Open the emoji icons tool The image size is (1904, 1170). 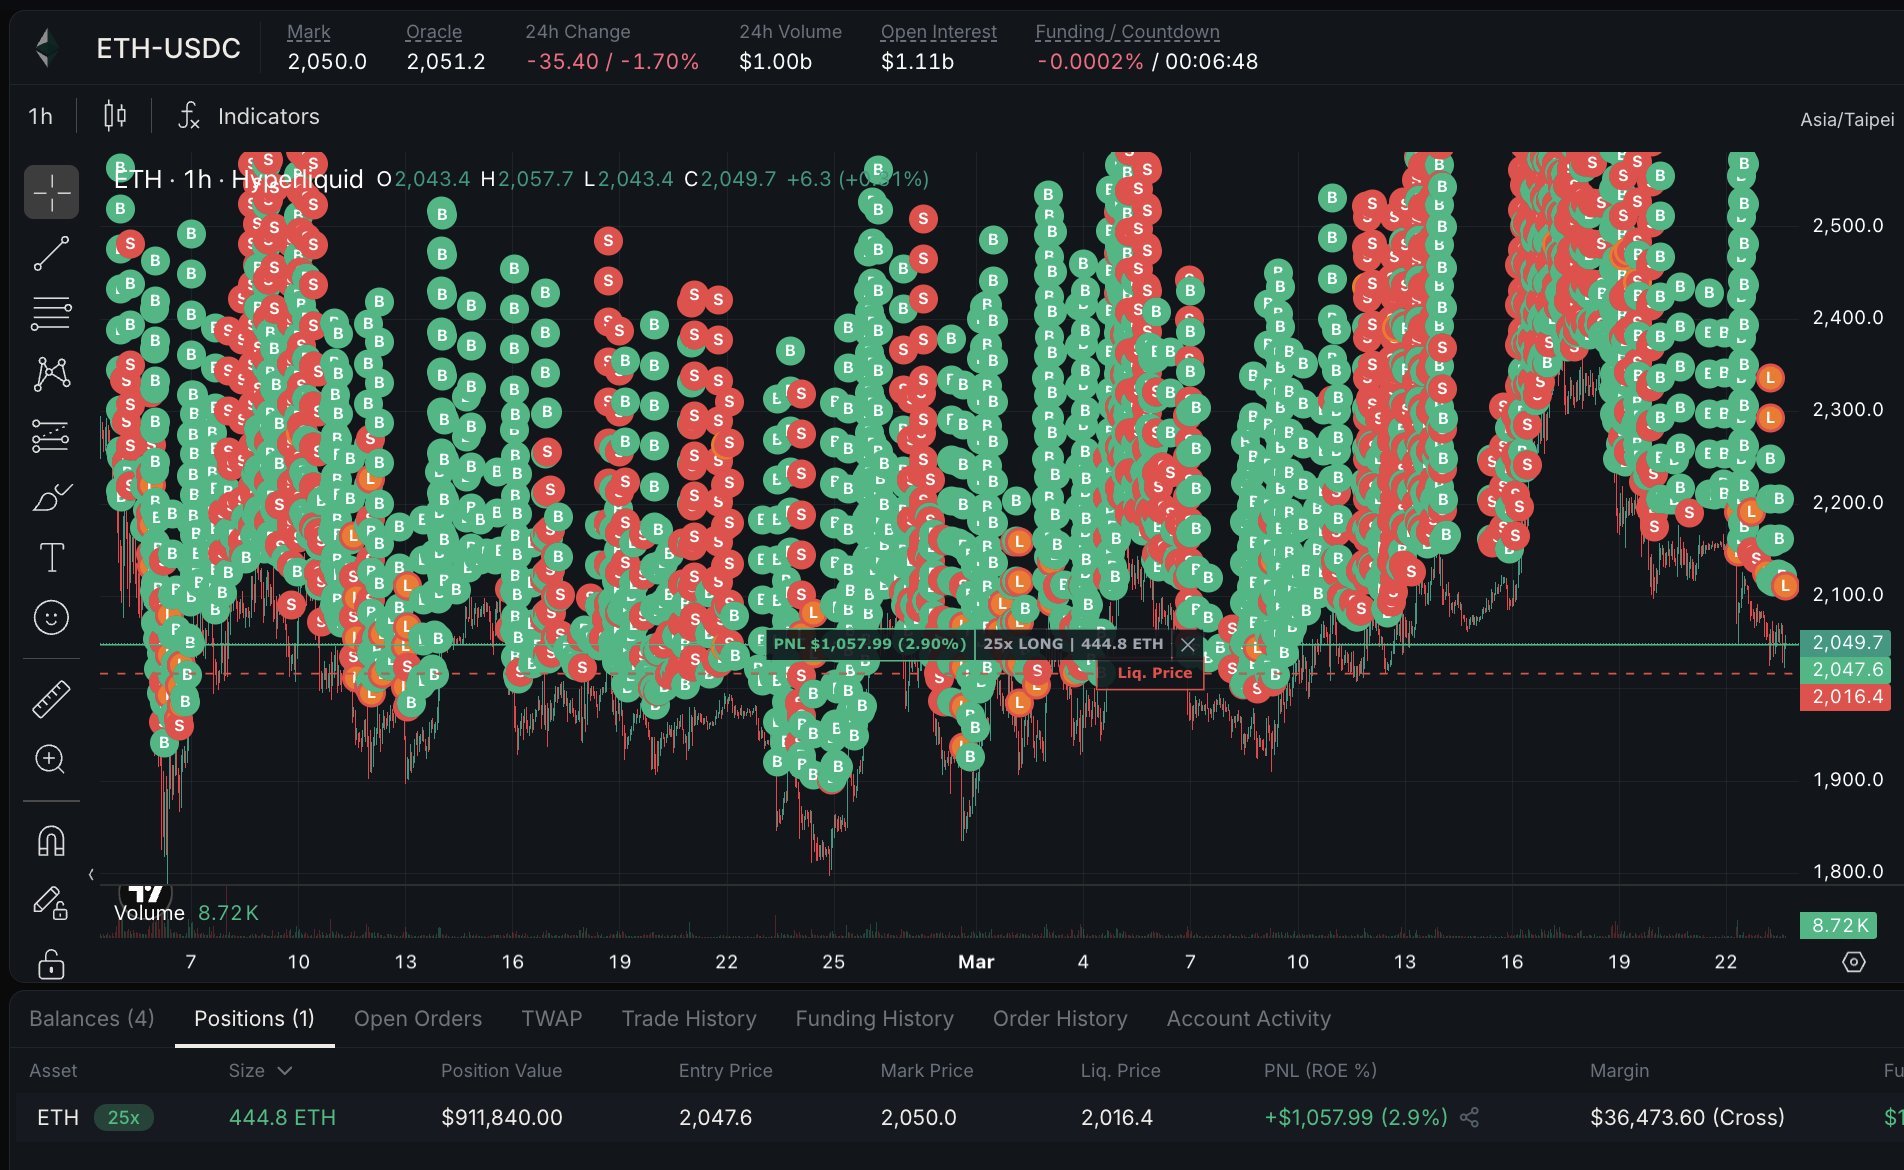click(x=51, y=617)
